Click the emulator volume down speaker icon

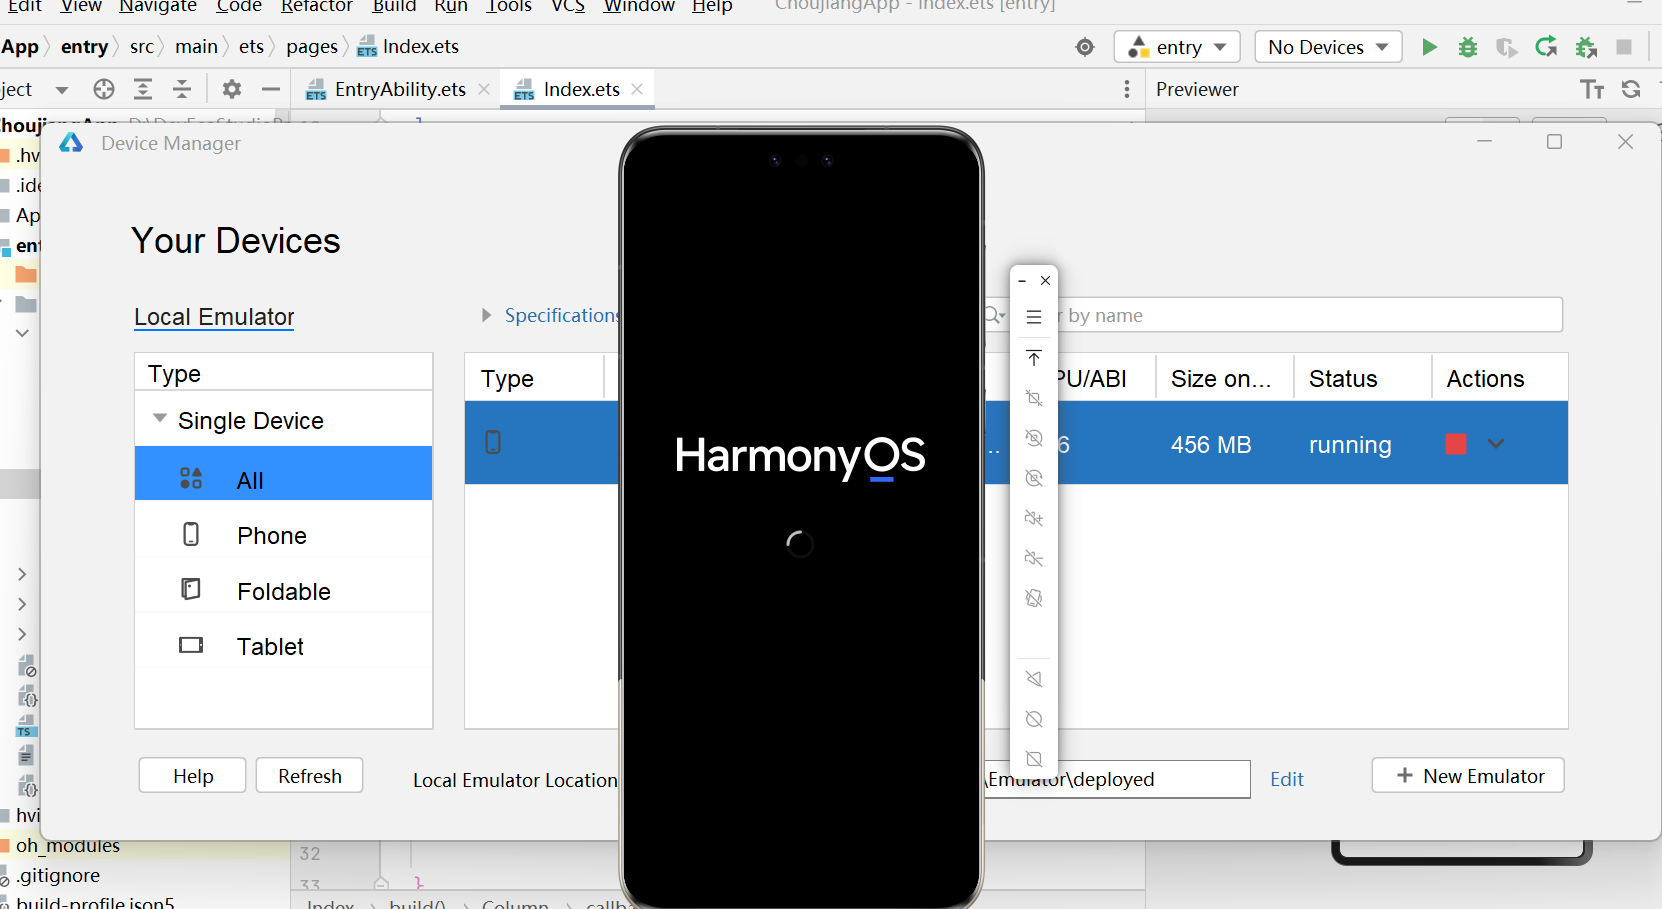click(x=1034, y=558)
